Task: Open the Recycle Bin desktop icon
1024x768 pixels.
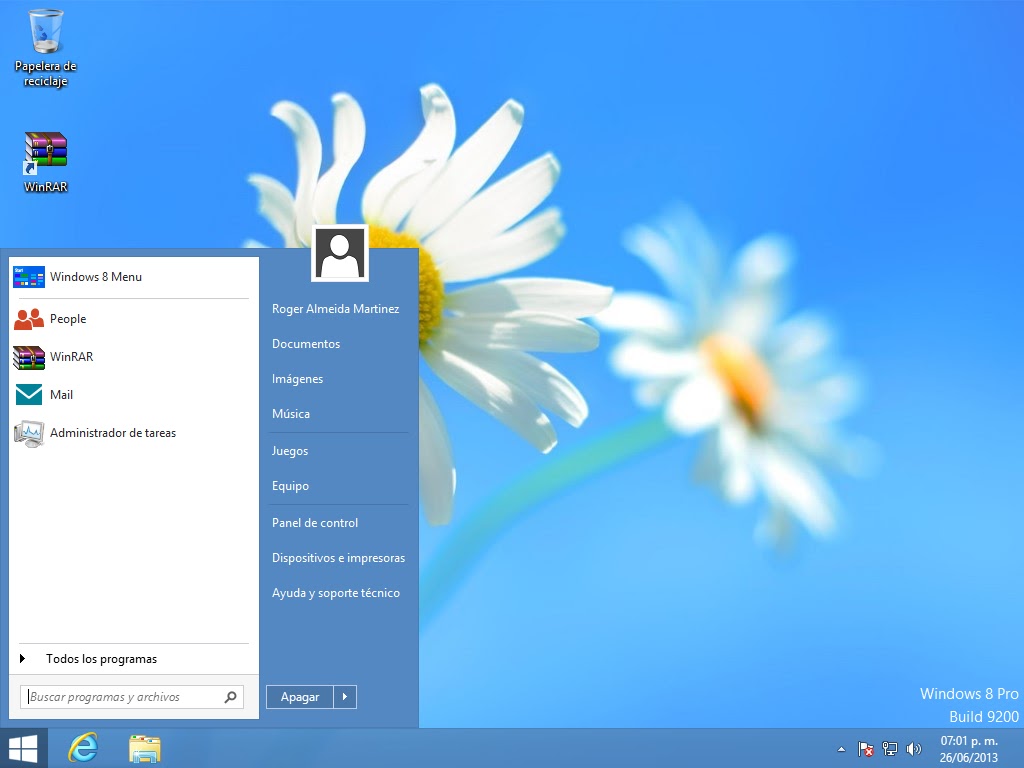Action: [46, 48]
